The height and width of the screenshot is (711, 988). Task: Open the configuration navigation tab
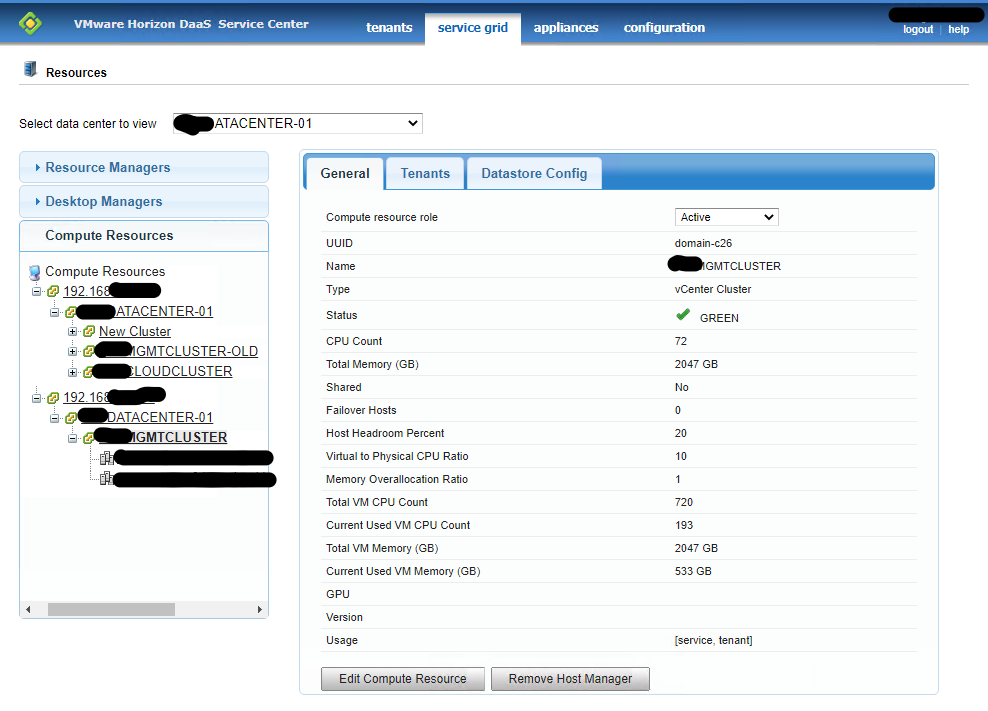(x=664, y=28)
